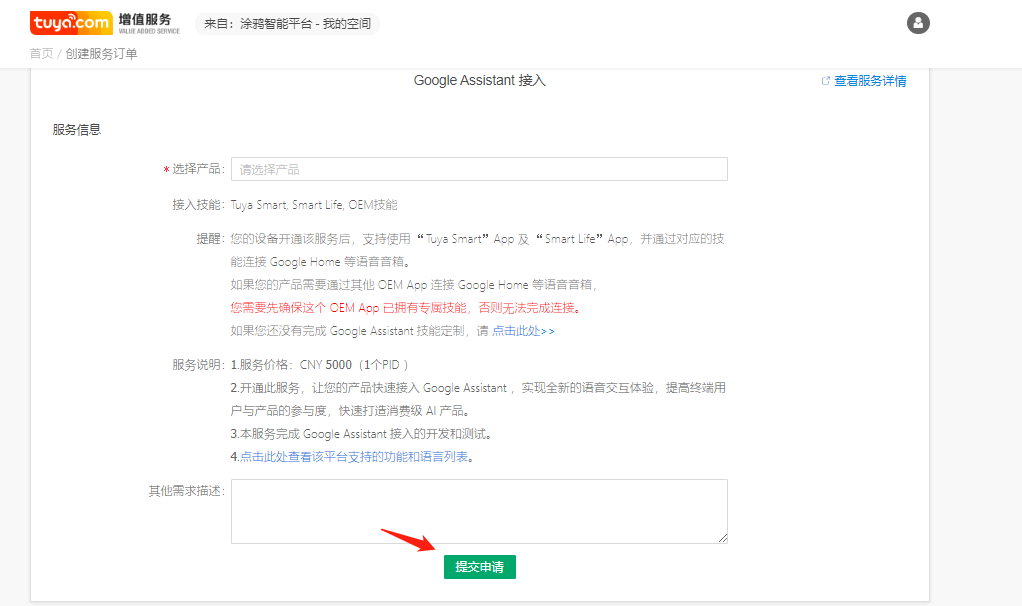Click the green 提交申请 button

click(480, 567)
